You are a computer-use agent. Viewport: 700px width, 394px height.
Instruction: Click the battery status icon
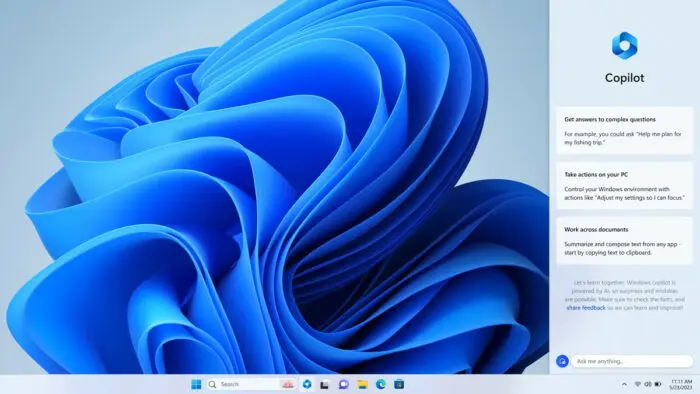(x=658, y=384)
